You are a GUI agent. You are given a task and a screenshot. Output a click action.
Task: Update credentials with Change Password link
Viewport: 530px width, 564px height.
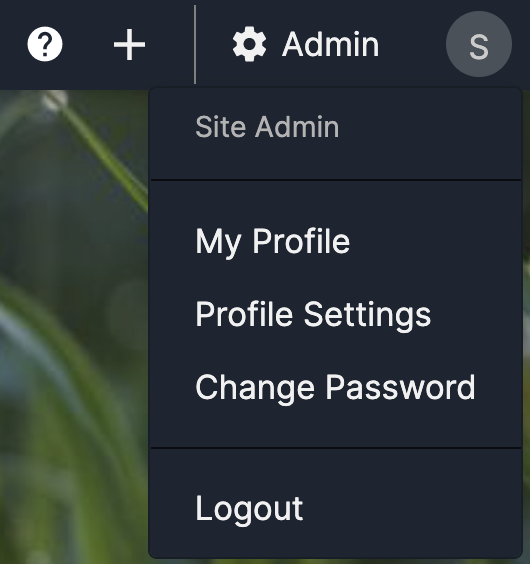[335, 388]
